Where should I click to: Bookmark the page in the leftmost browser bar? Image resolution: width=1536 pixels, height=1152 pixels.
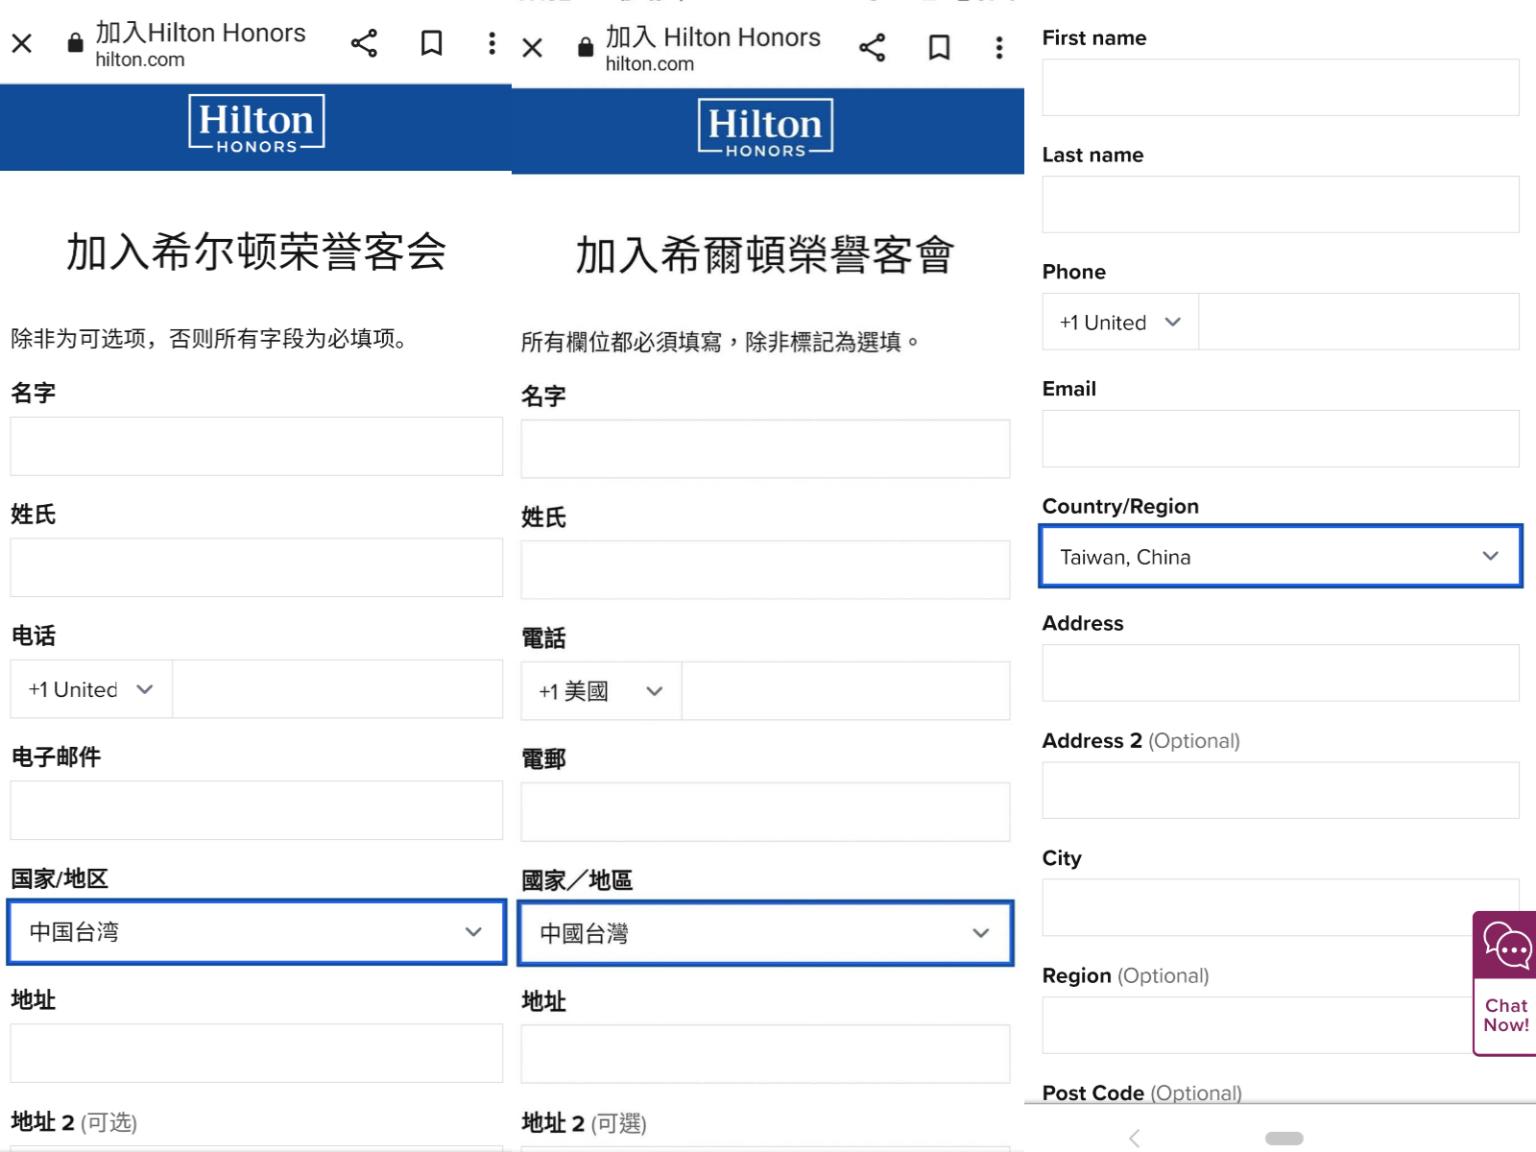click(431, 44)
